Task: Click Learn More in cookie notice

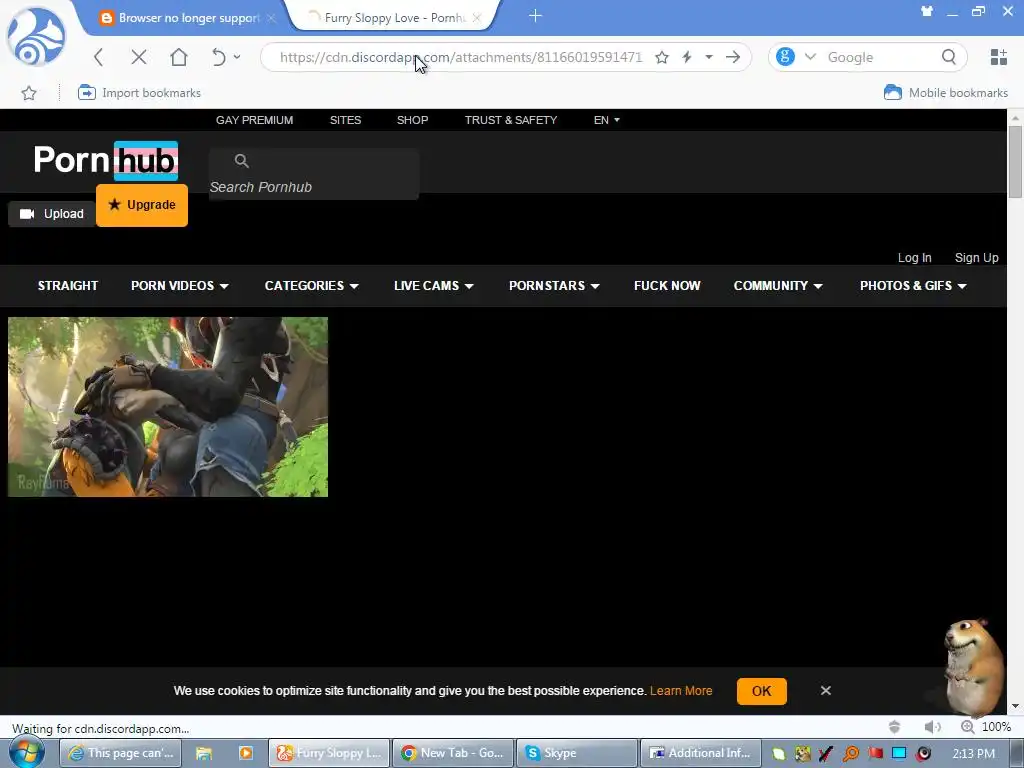Action: (x=680, y=691)
